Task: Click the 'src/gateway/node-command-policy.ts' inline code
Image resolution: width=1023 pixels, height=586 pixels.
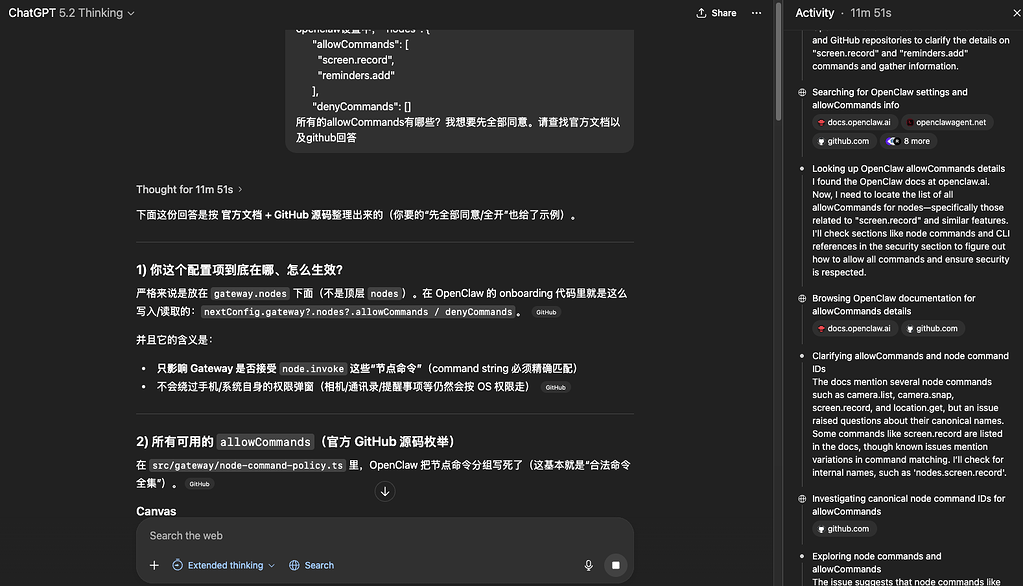Action: point(247,465)
